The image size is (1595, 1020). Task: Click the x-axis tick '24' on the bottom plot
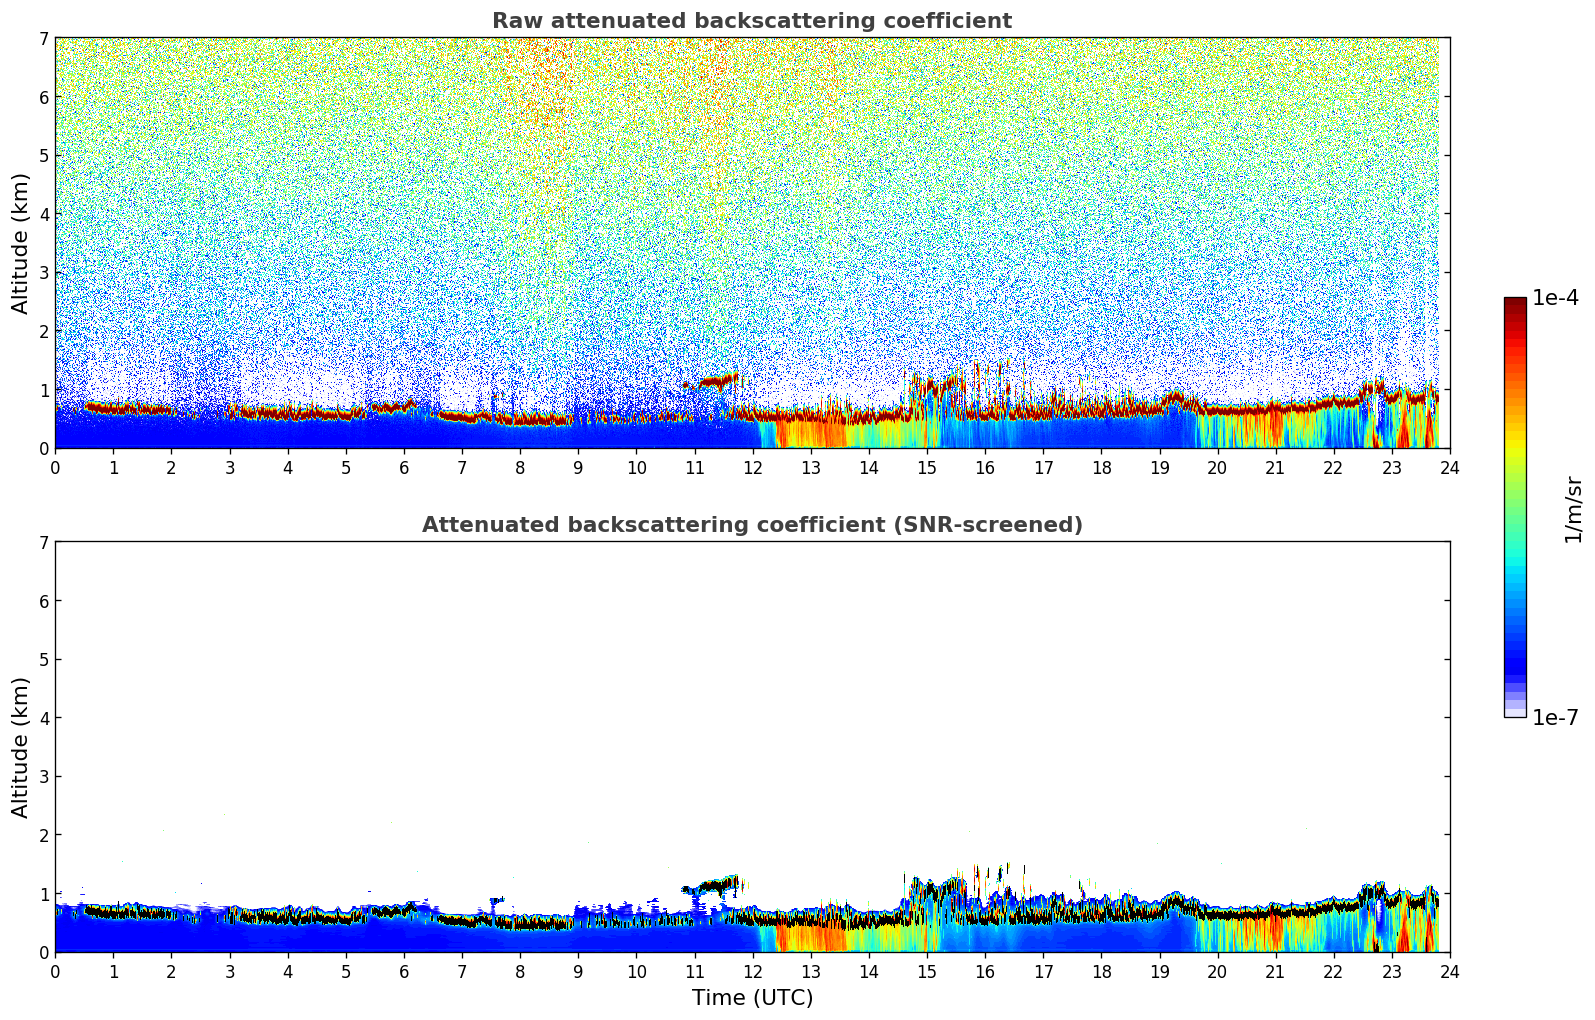point(1450,971)
